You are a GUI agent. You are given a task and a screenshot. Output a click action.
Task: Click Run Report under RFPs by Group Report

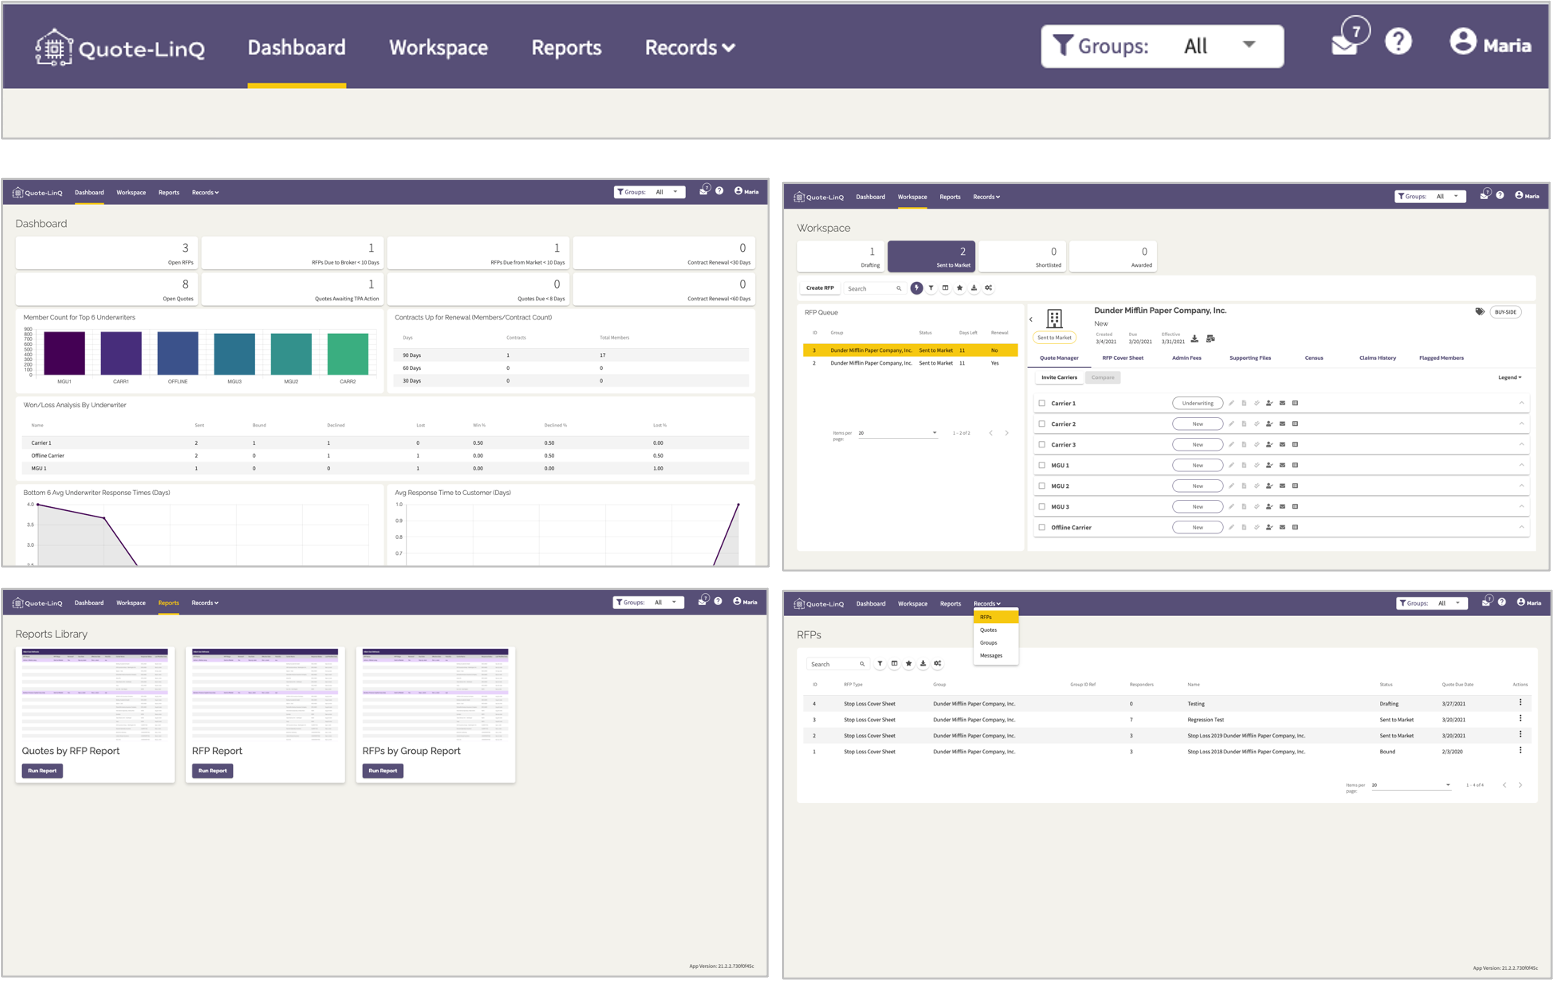[x=383, y=771]
